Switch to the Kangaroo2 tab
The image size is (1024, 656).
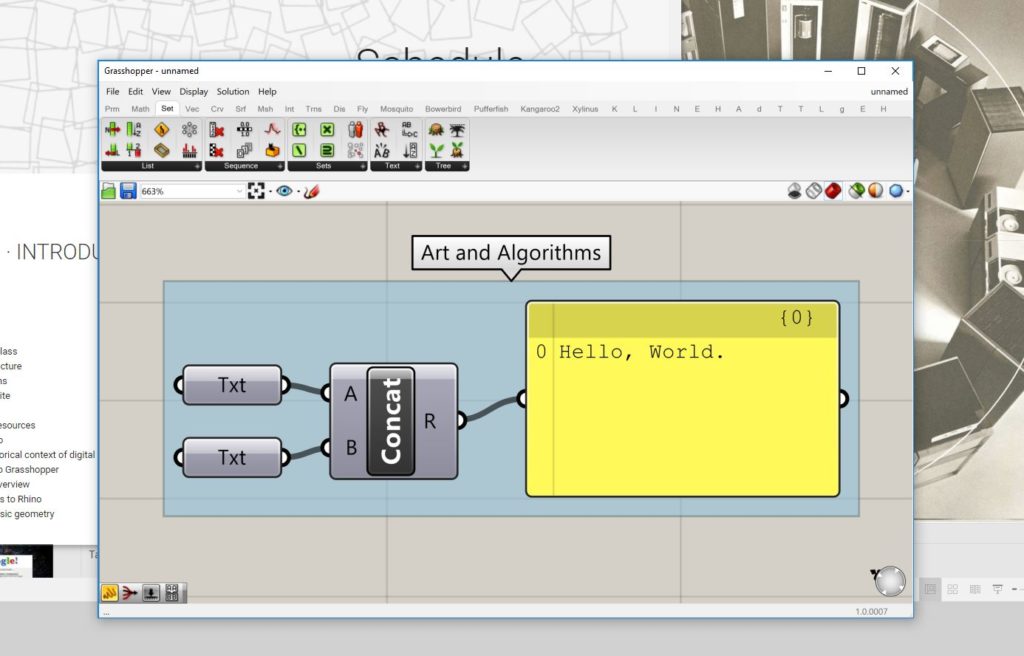click(x=540, y=108)
